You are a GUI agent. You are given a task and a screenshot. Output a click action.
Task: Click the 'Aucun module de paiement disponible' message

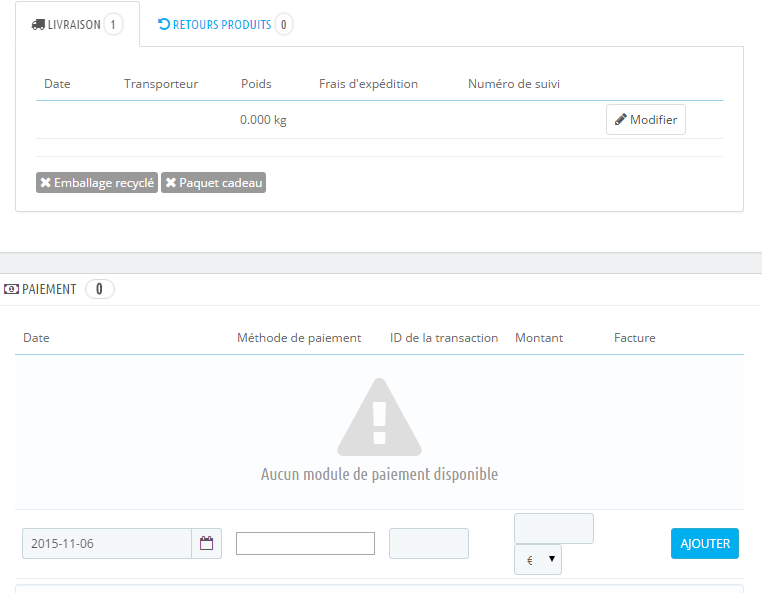[x=380, y=474]
